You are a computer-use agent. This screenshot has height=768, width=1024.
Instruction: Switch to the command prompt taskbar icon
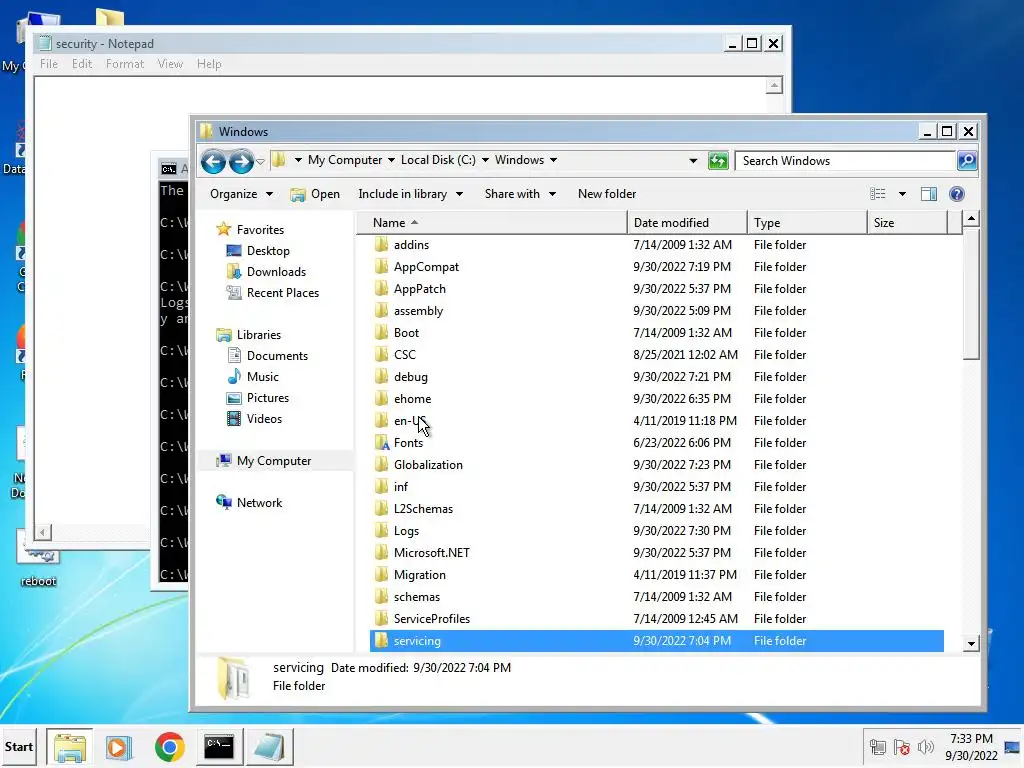pyautogui.click(x=219, y=747)
